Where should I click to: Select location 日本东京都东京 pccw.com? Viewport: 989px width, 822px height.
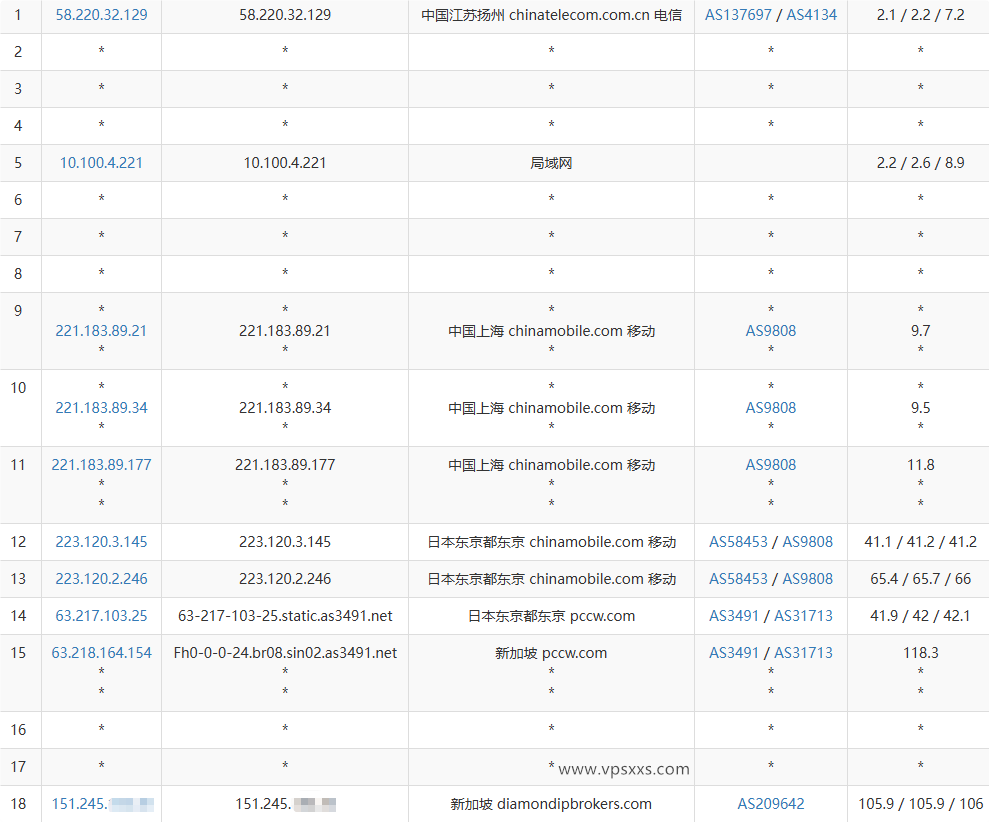tap(551, 616)
